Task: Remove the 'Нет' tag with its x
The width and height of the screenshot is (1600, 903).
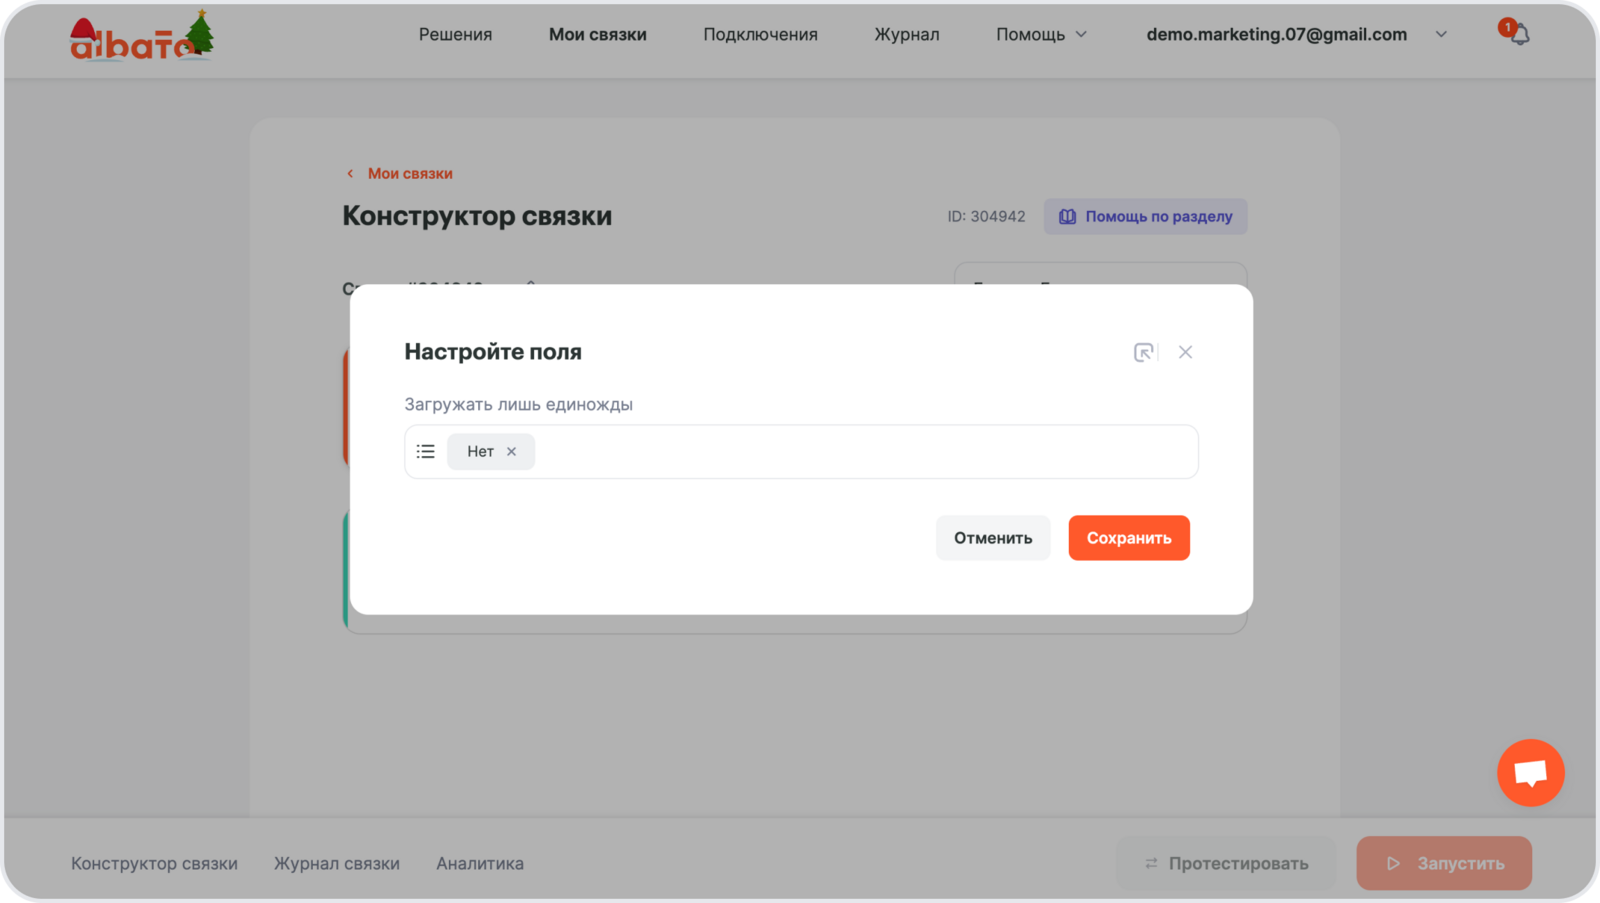Action: [512, 452]
